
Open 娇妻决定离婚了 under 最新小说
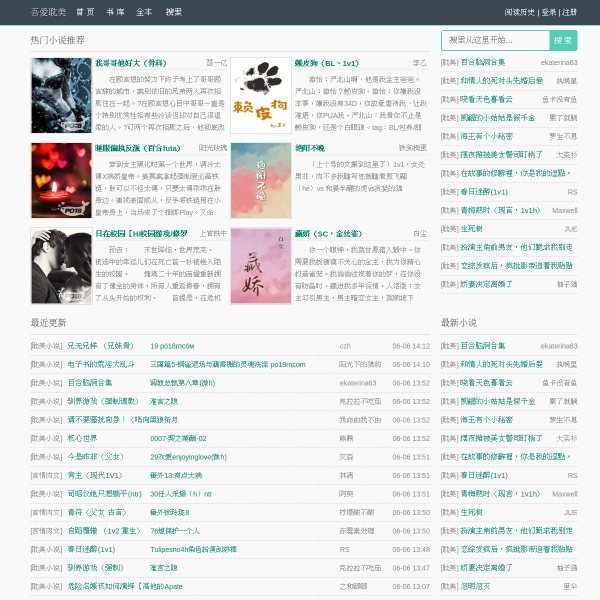(x=486, y=568)
